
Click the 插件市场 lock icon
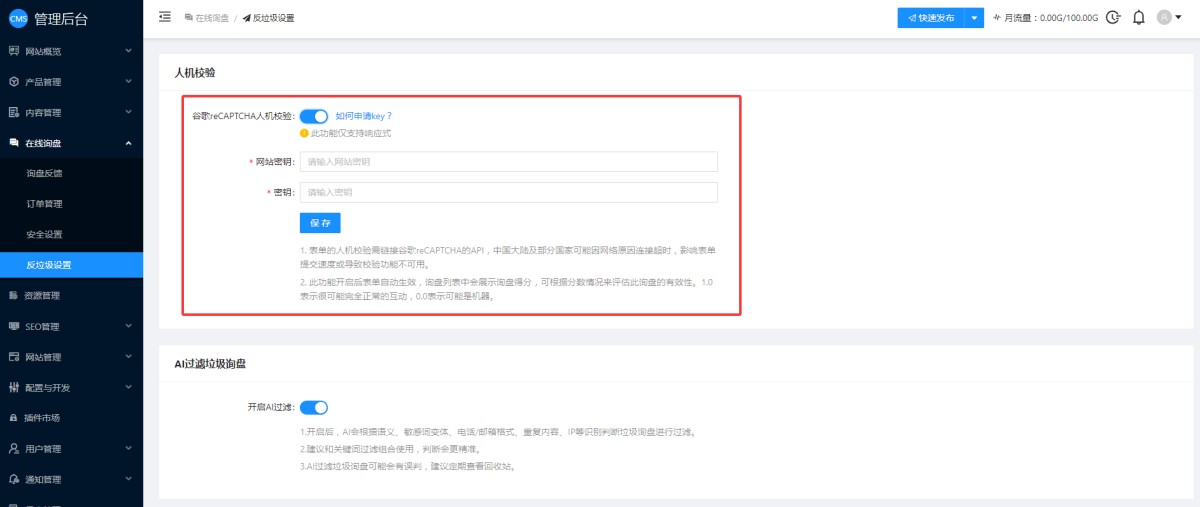tap(14, 418)
